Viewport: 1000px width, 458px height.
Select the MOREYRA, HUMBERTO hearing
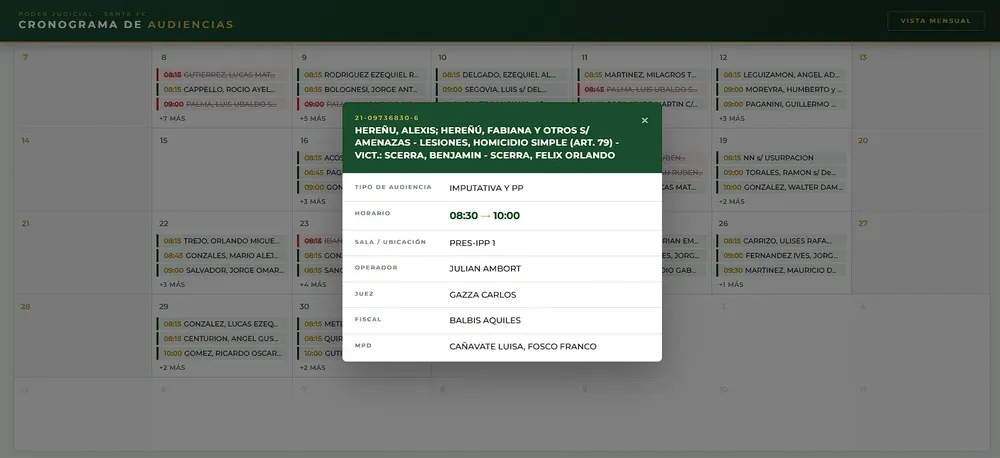point(781,89)
